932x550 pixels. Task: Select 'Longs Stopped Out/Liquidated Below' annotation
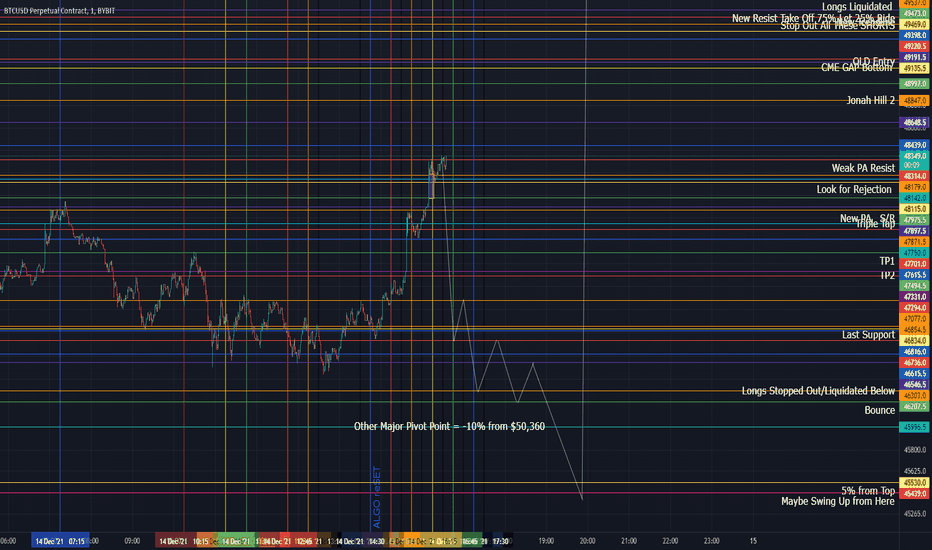[818, 391]
